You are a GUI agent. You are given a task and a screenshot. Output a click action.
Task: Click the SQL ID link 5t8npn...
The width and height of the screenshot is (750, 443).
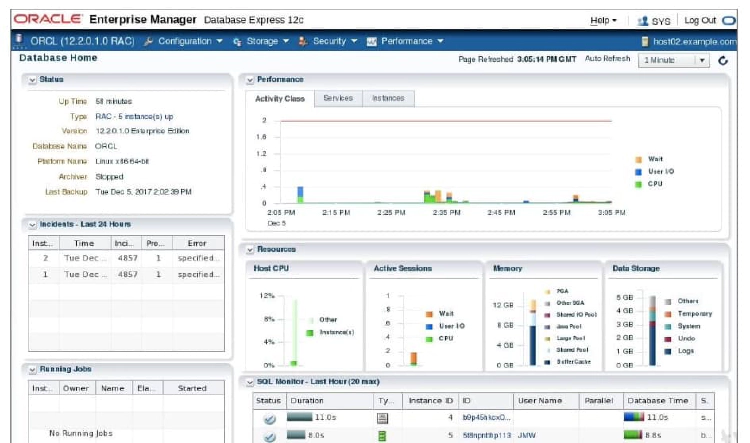click(x=486, y=435)
